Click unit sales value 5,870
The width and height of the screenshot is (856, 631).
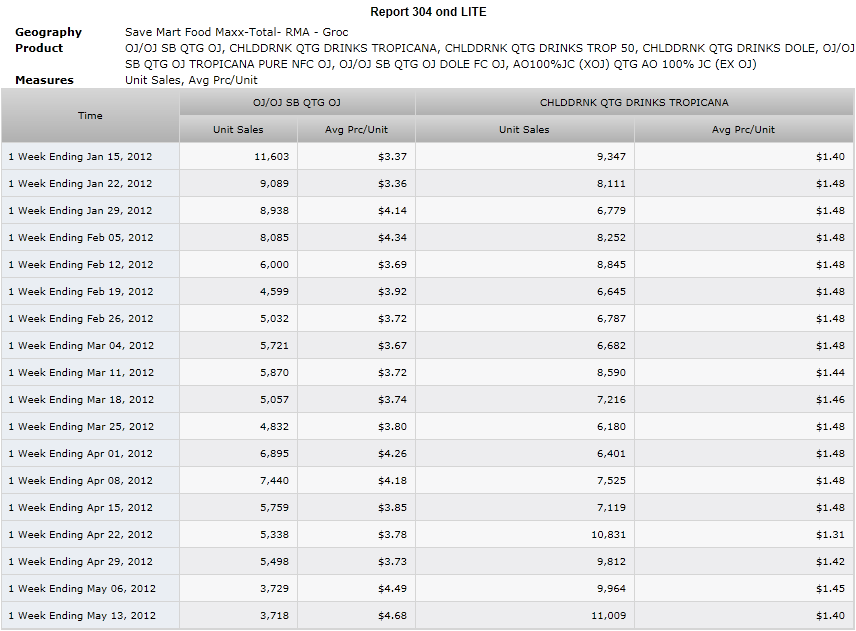[274, 373]
